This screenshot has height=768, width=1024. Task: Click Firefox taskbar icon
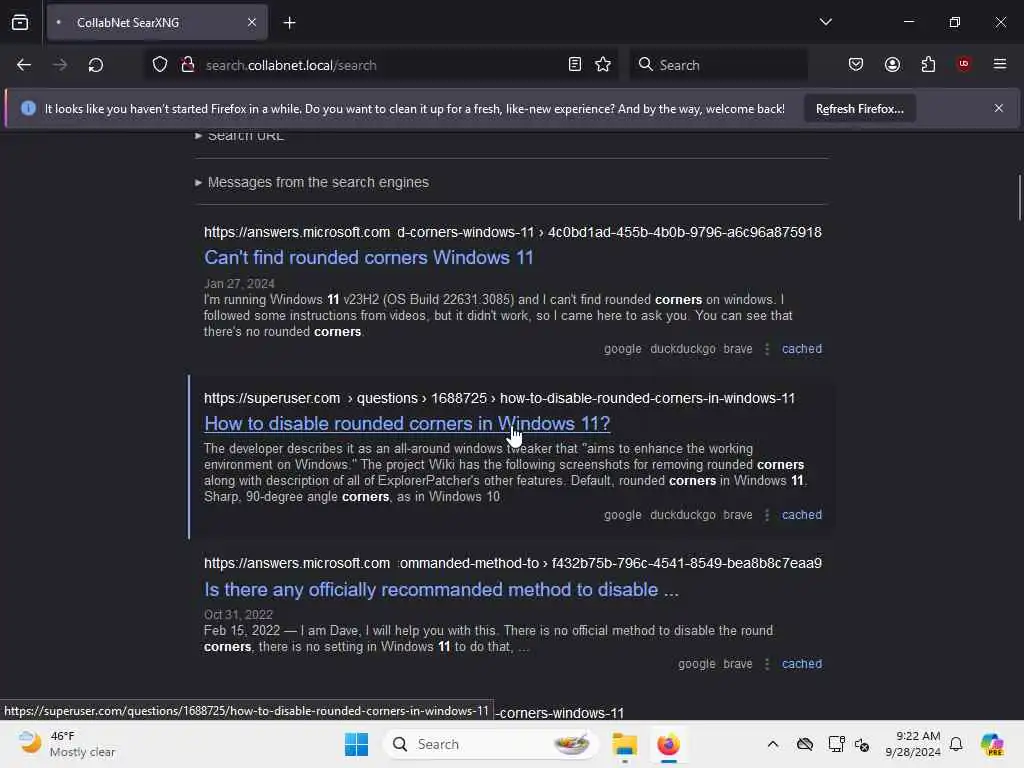point(668,744)
